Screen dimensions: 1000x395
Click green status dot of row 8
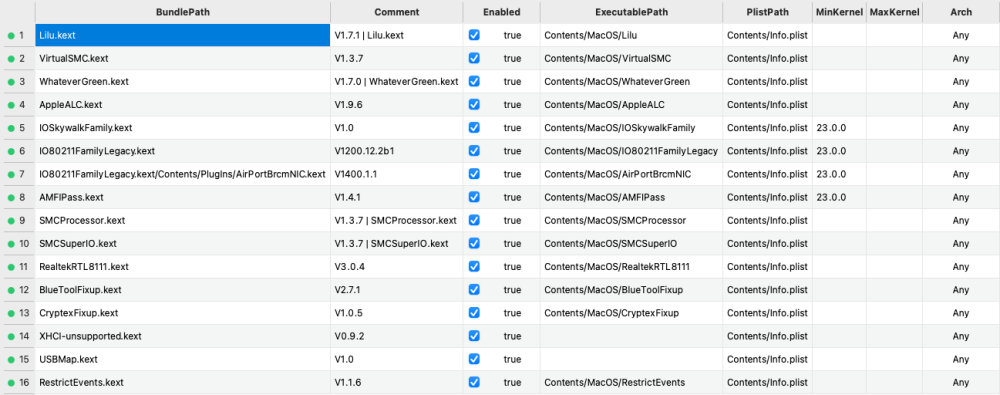(11, 198)
